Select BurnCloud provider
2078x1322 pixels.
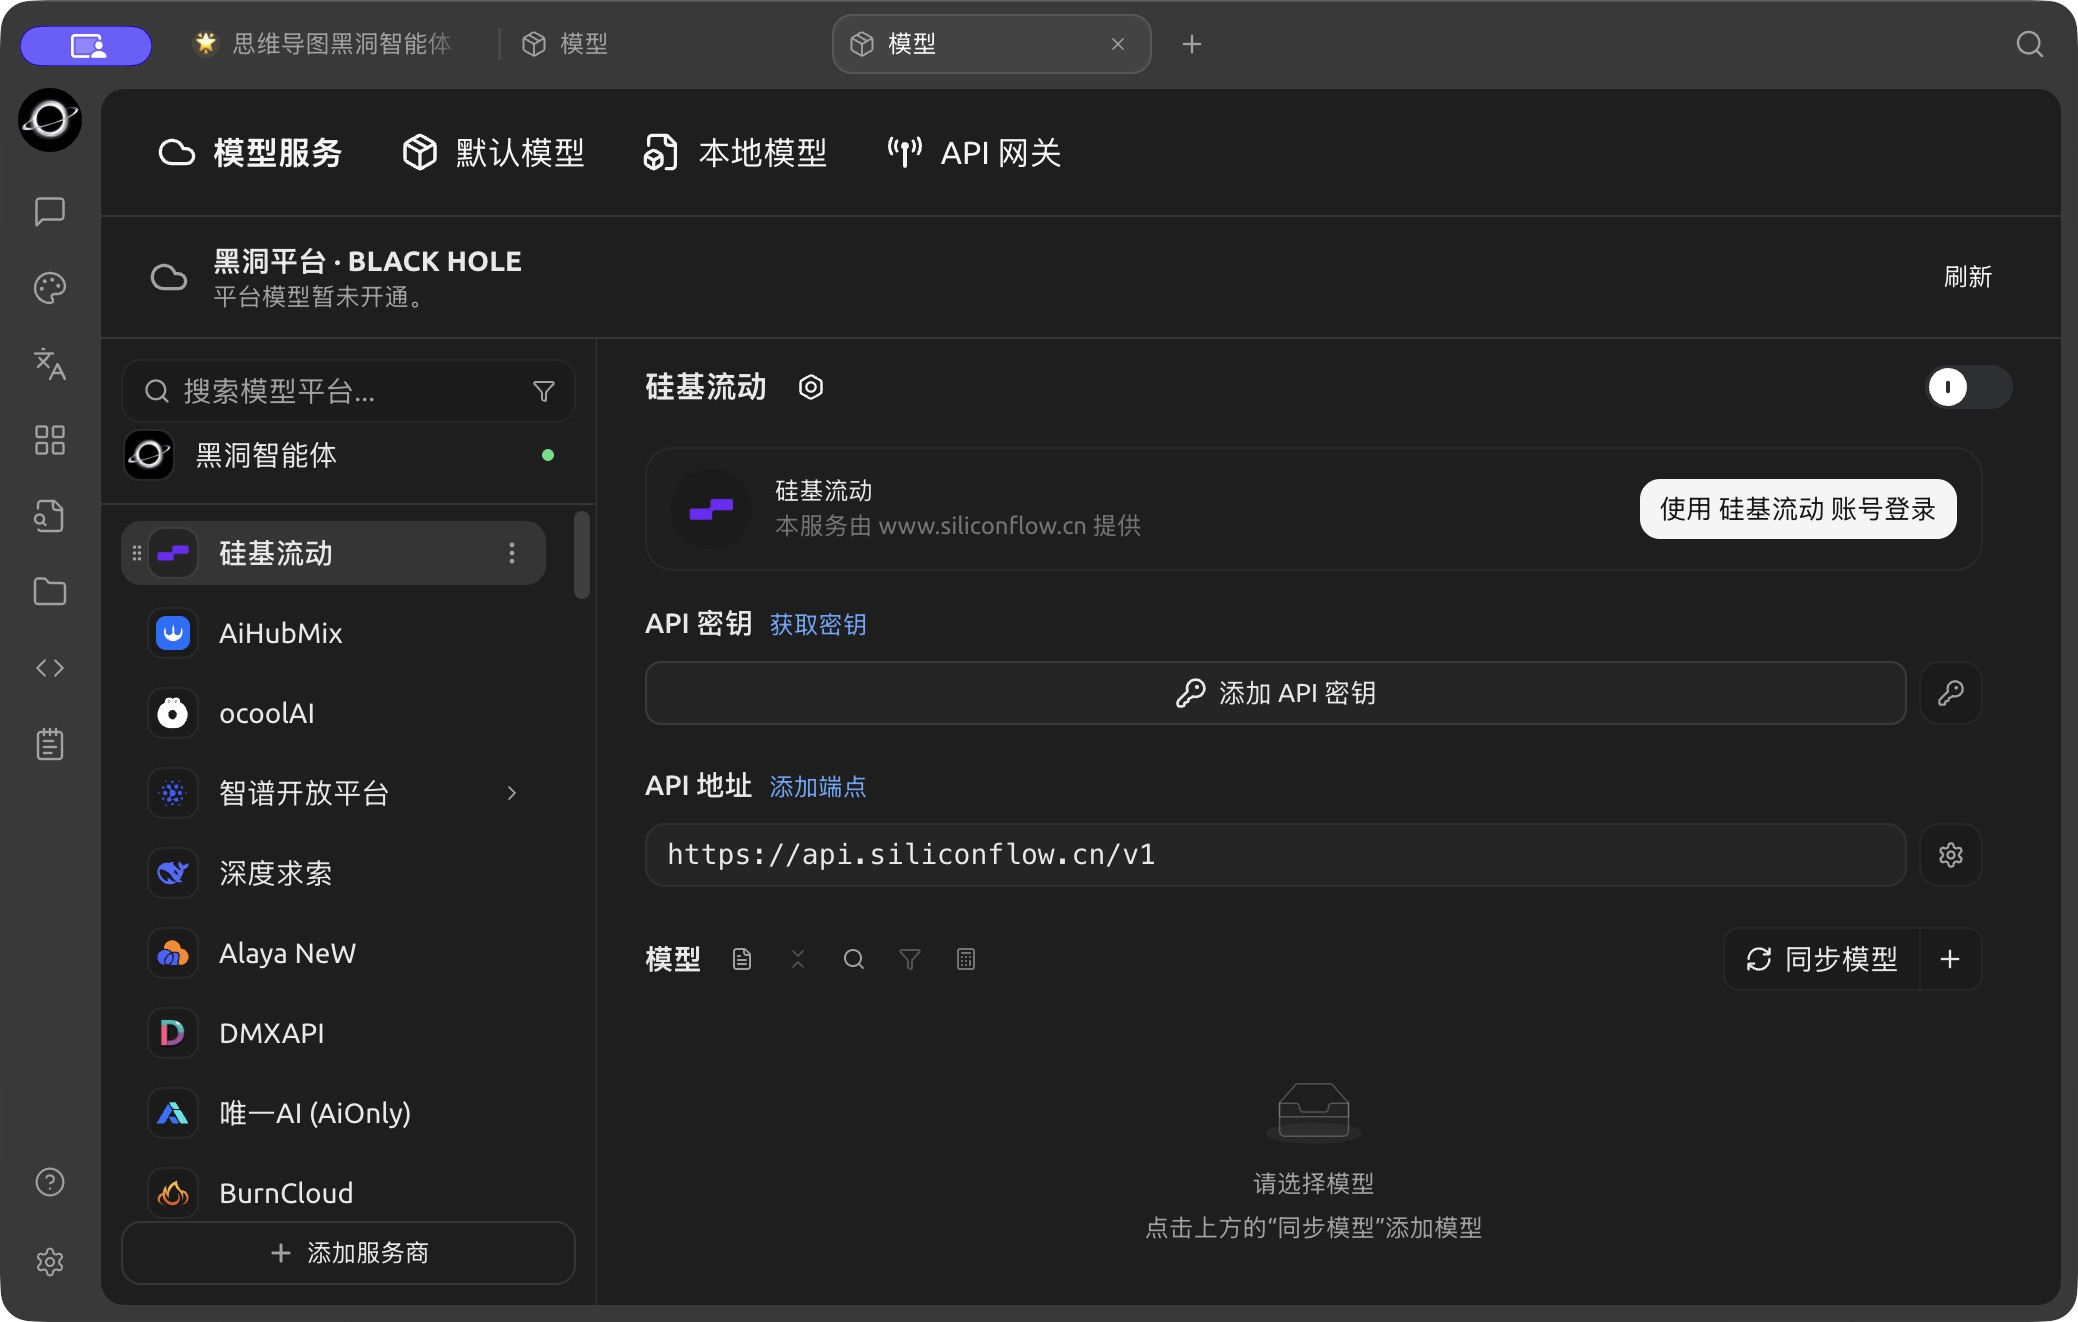[334, 1192]
